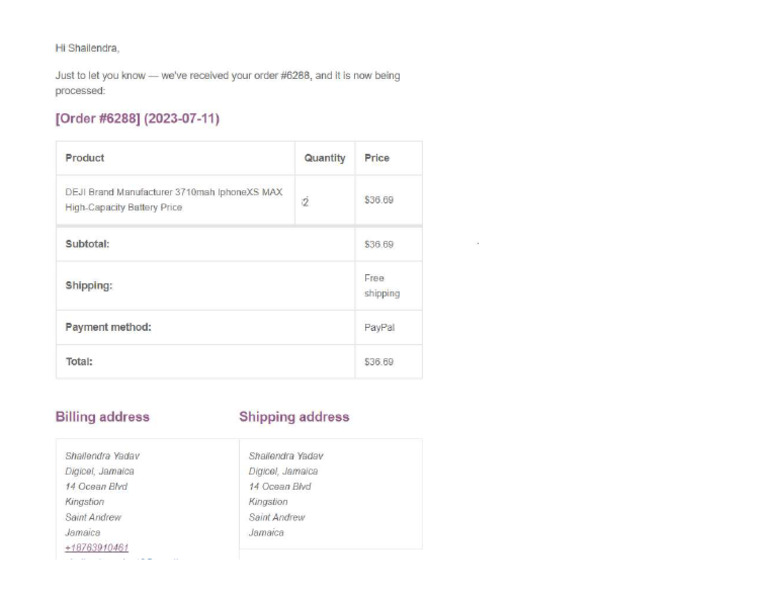Click the Payment method label
The width and height of the screenshot is (768, 594).
[x=108, y=327]
